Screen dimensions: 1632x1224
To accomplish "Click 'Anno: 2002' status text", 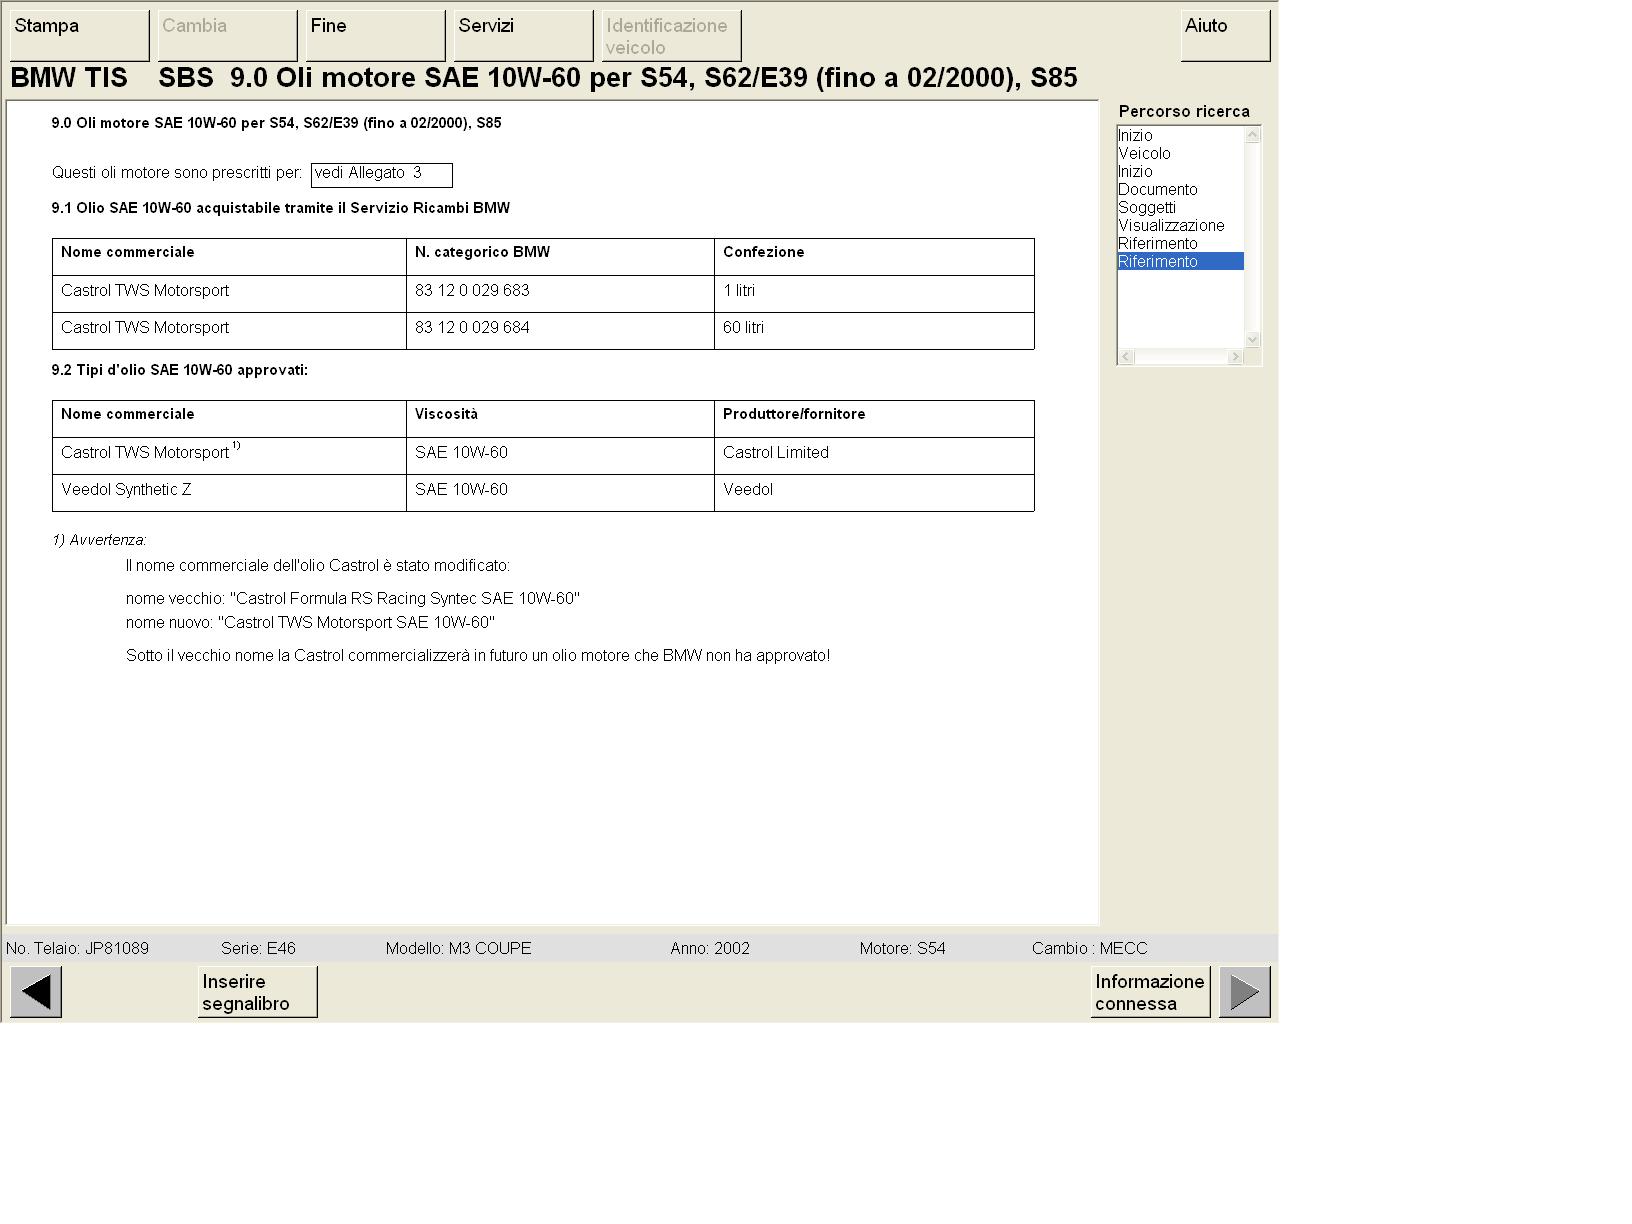I will coord(710,949).
